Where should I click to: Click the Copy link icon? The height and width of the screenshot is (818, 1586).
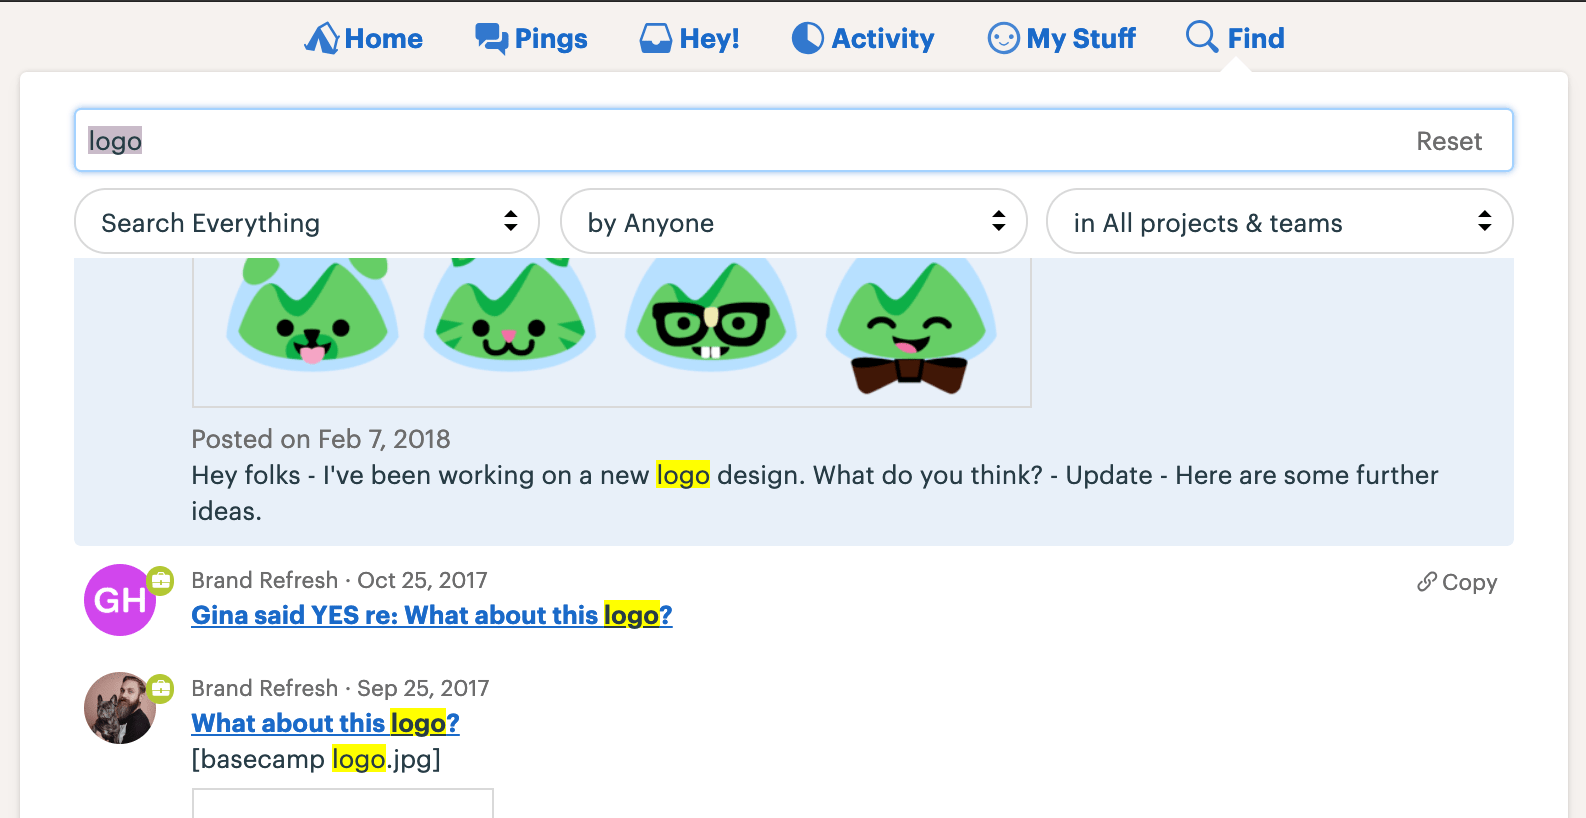coord(1427,582)
